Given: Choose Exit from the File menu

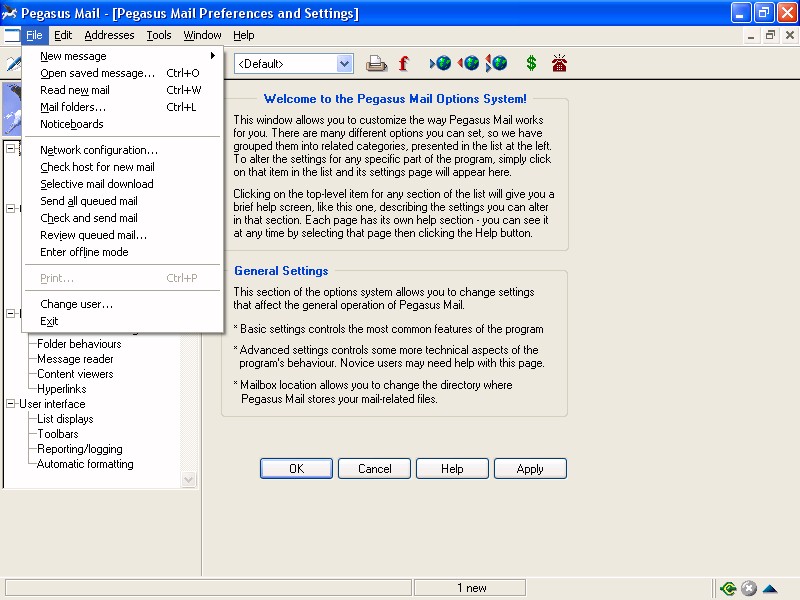Looking at the screenshot, I should 122,321.
